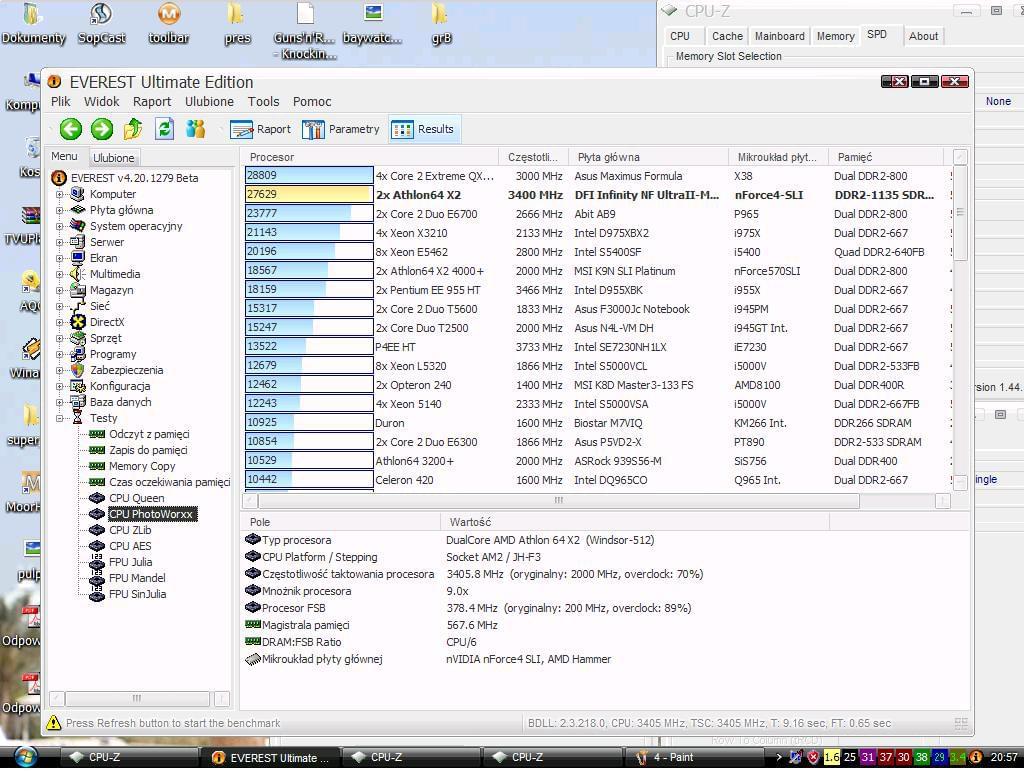Click the horizontal scrollbar under the results list
Screen dimensions: 1024x771
point(558,500)
